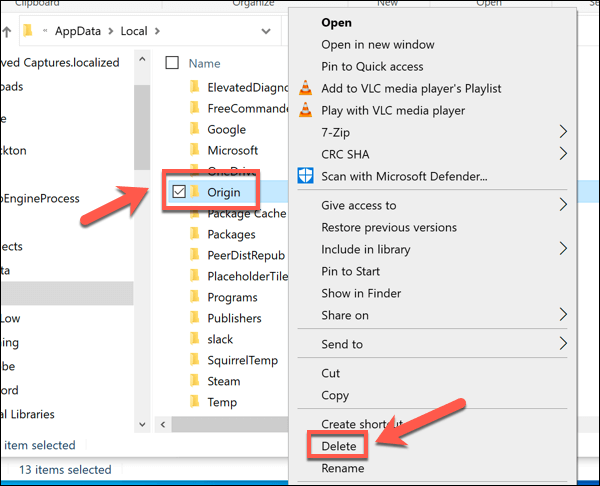Uncheck the Origin folder checkbox

179,191
